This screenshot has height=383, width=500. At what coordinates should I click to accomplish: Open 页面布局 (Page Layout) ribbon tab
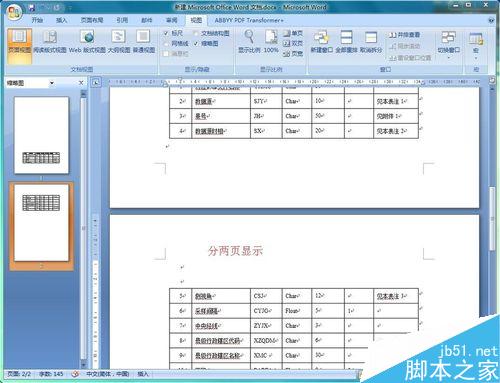pos(92,20)
